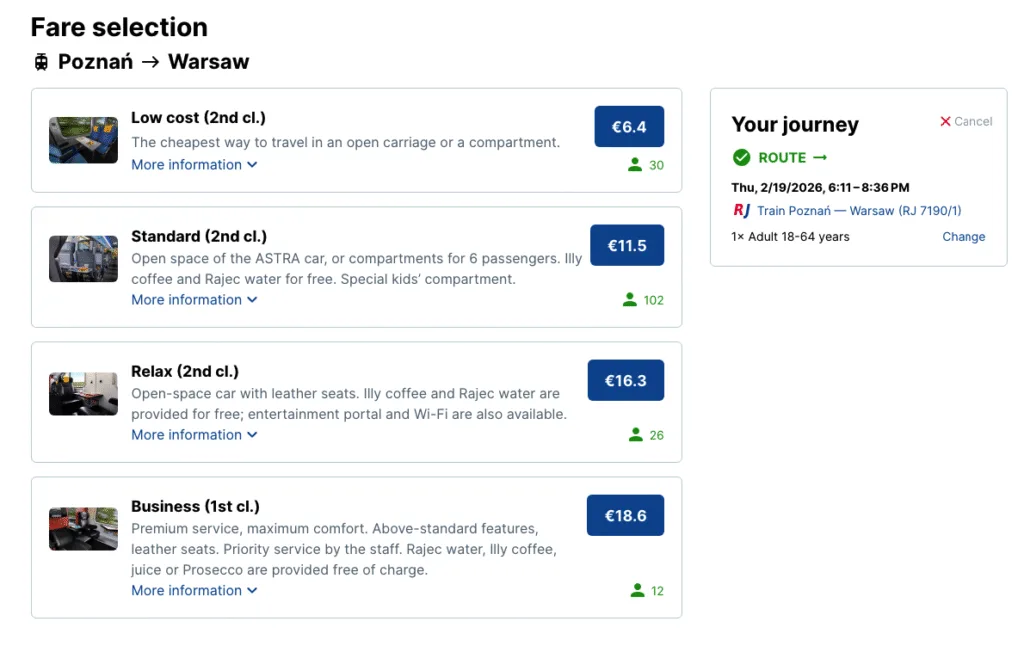Click the RJ carrier logo icon
The image size is (1024, 646).
(741, 210)
